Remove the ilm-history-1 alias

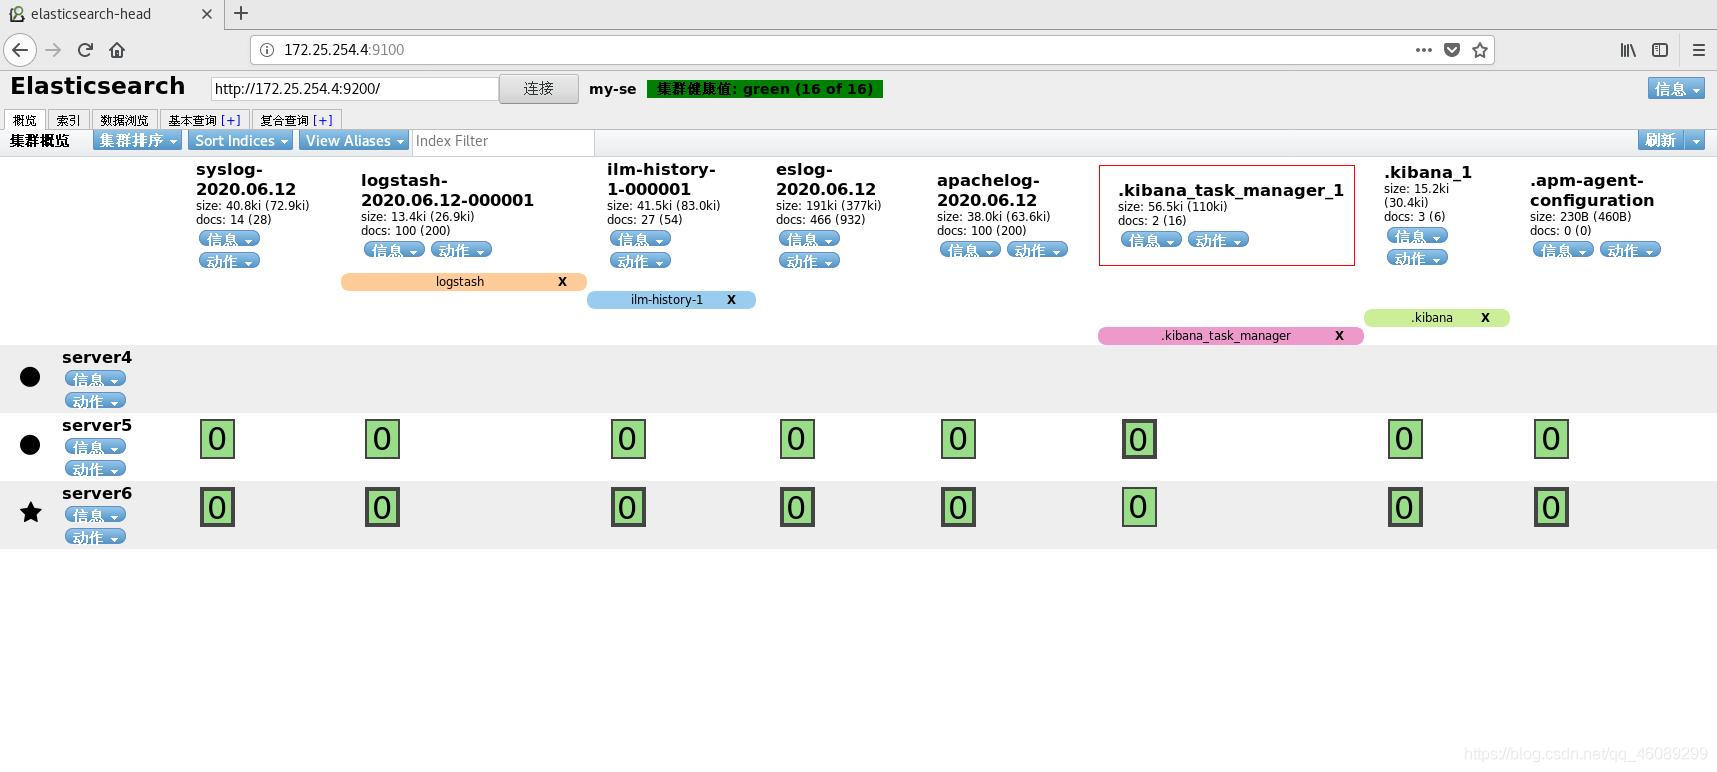pyautogui.click(x=731, y=300)
